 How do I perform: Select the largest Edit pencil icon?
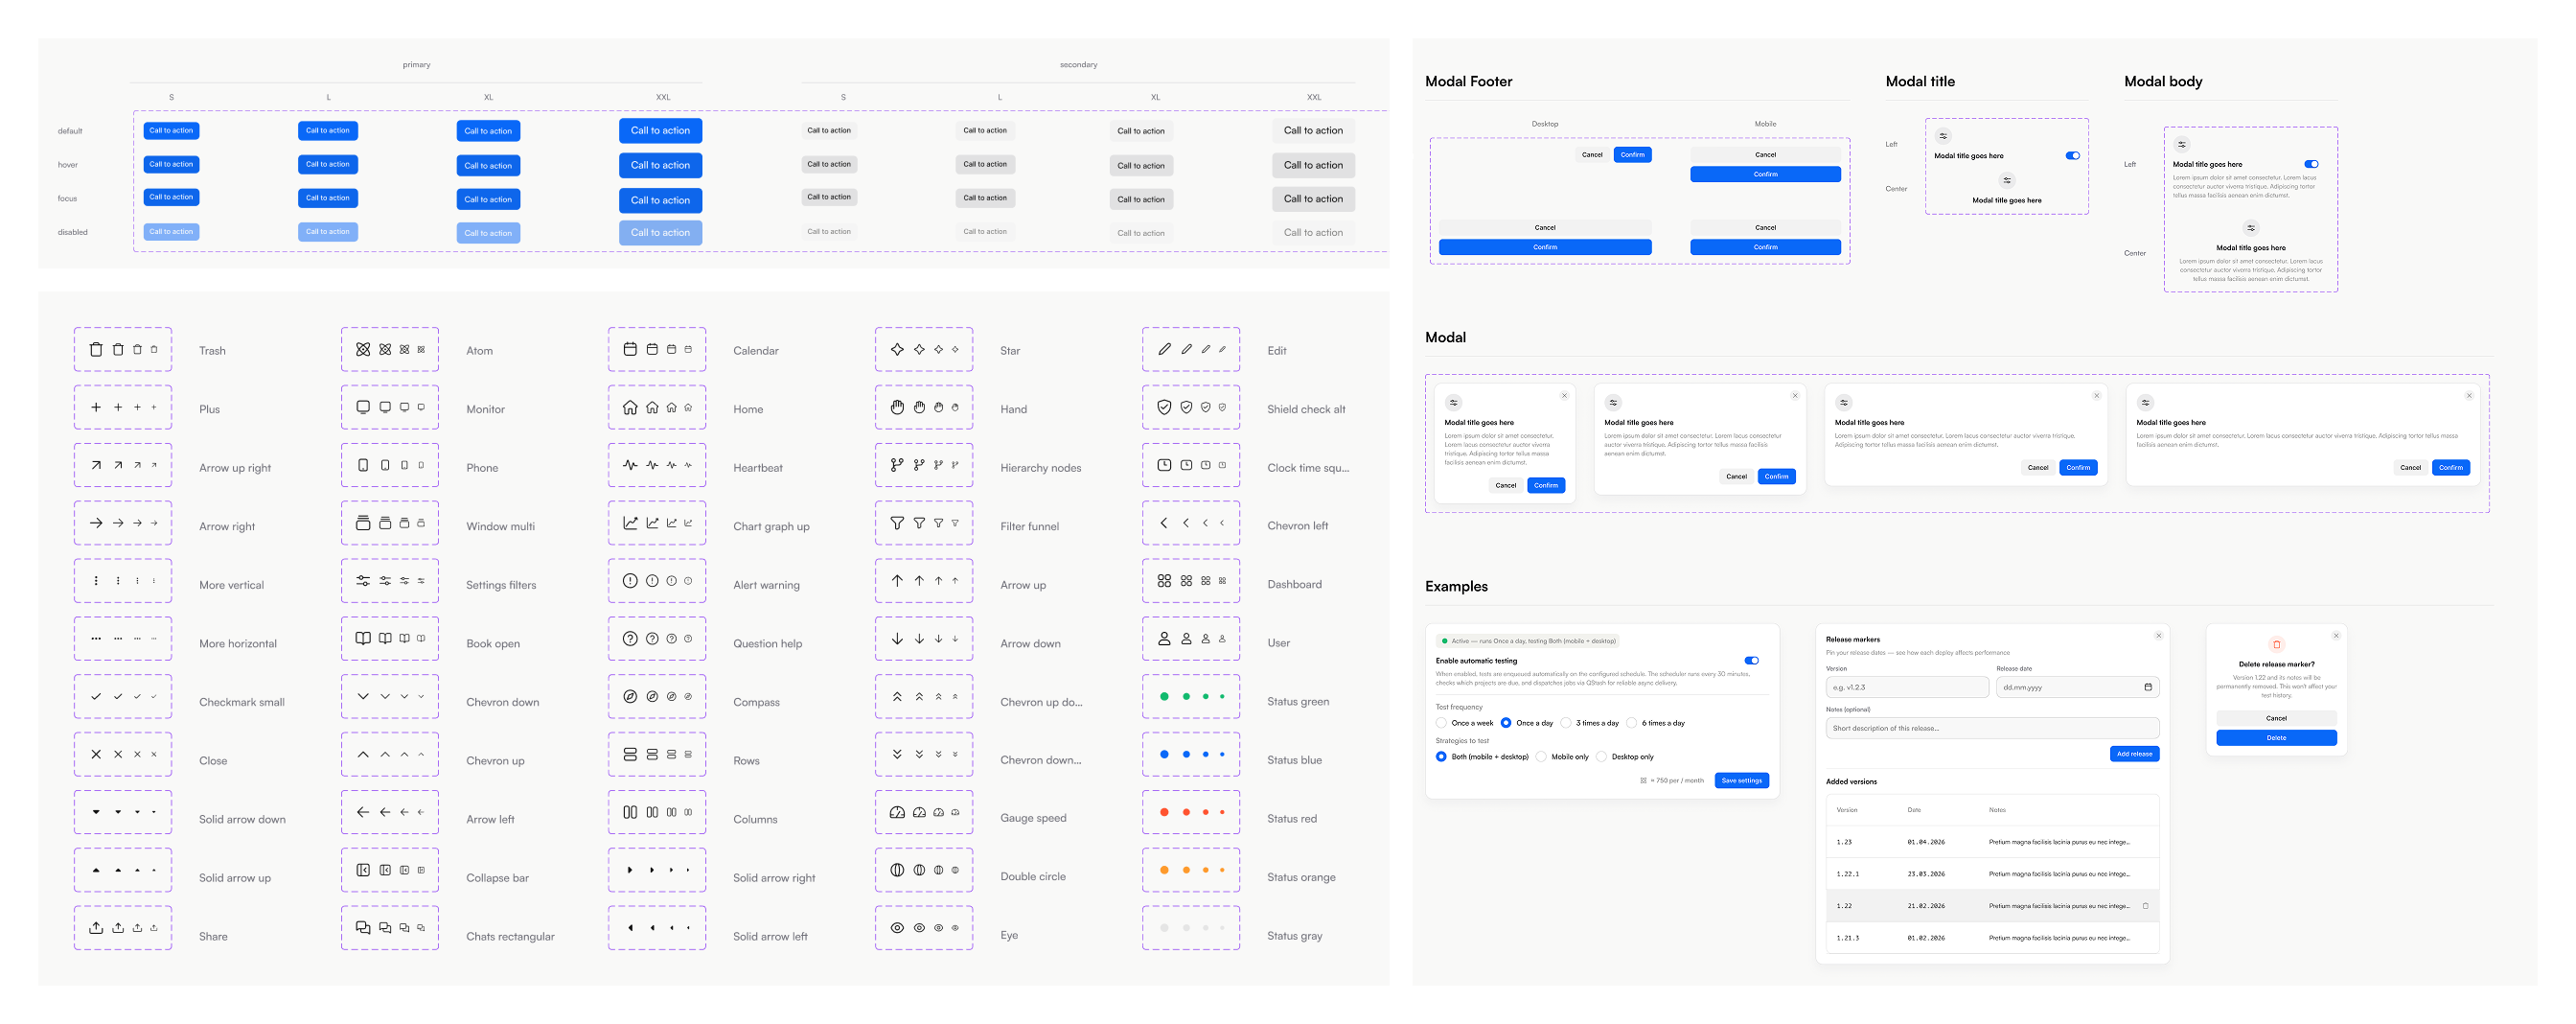click(1164, 349)
